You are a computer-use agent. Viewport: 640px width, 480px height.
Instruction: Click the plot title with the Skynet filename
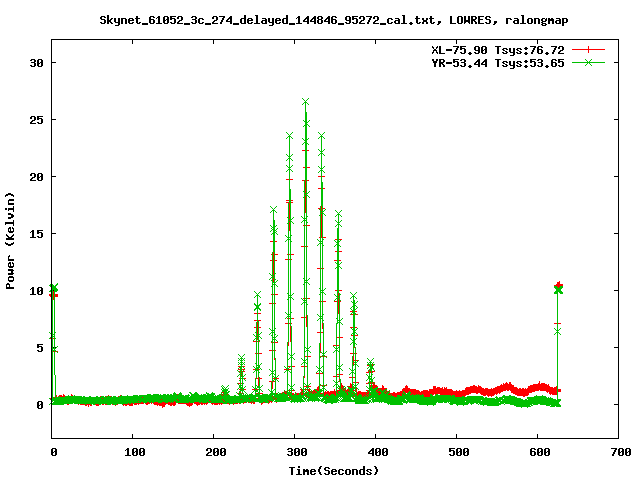coord(334,20)
